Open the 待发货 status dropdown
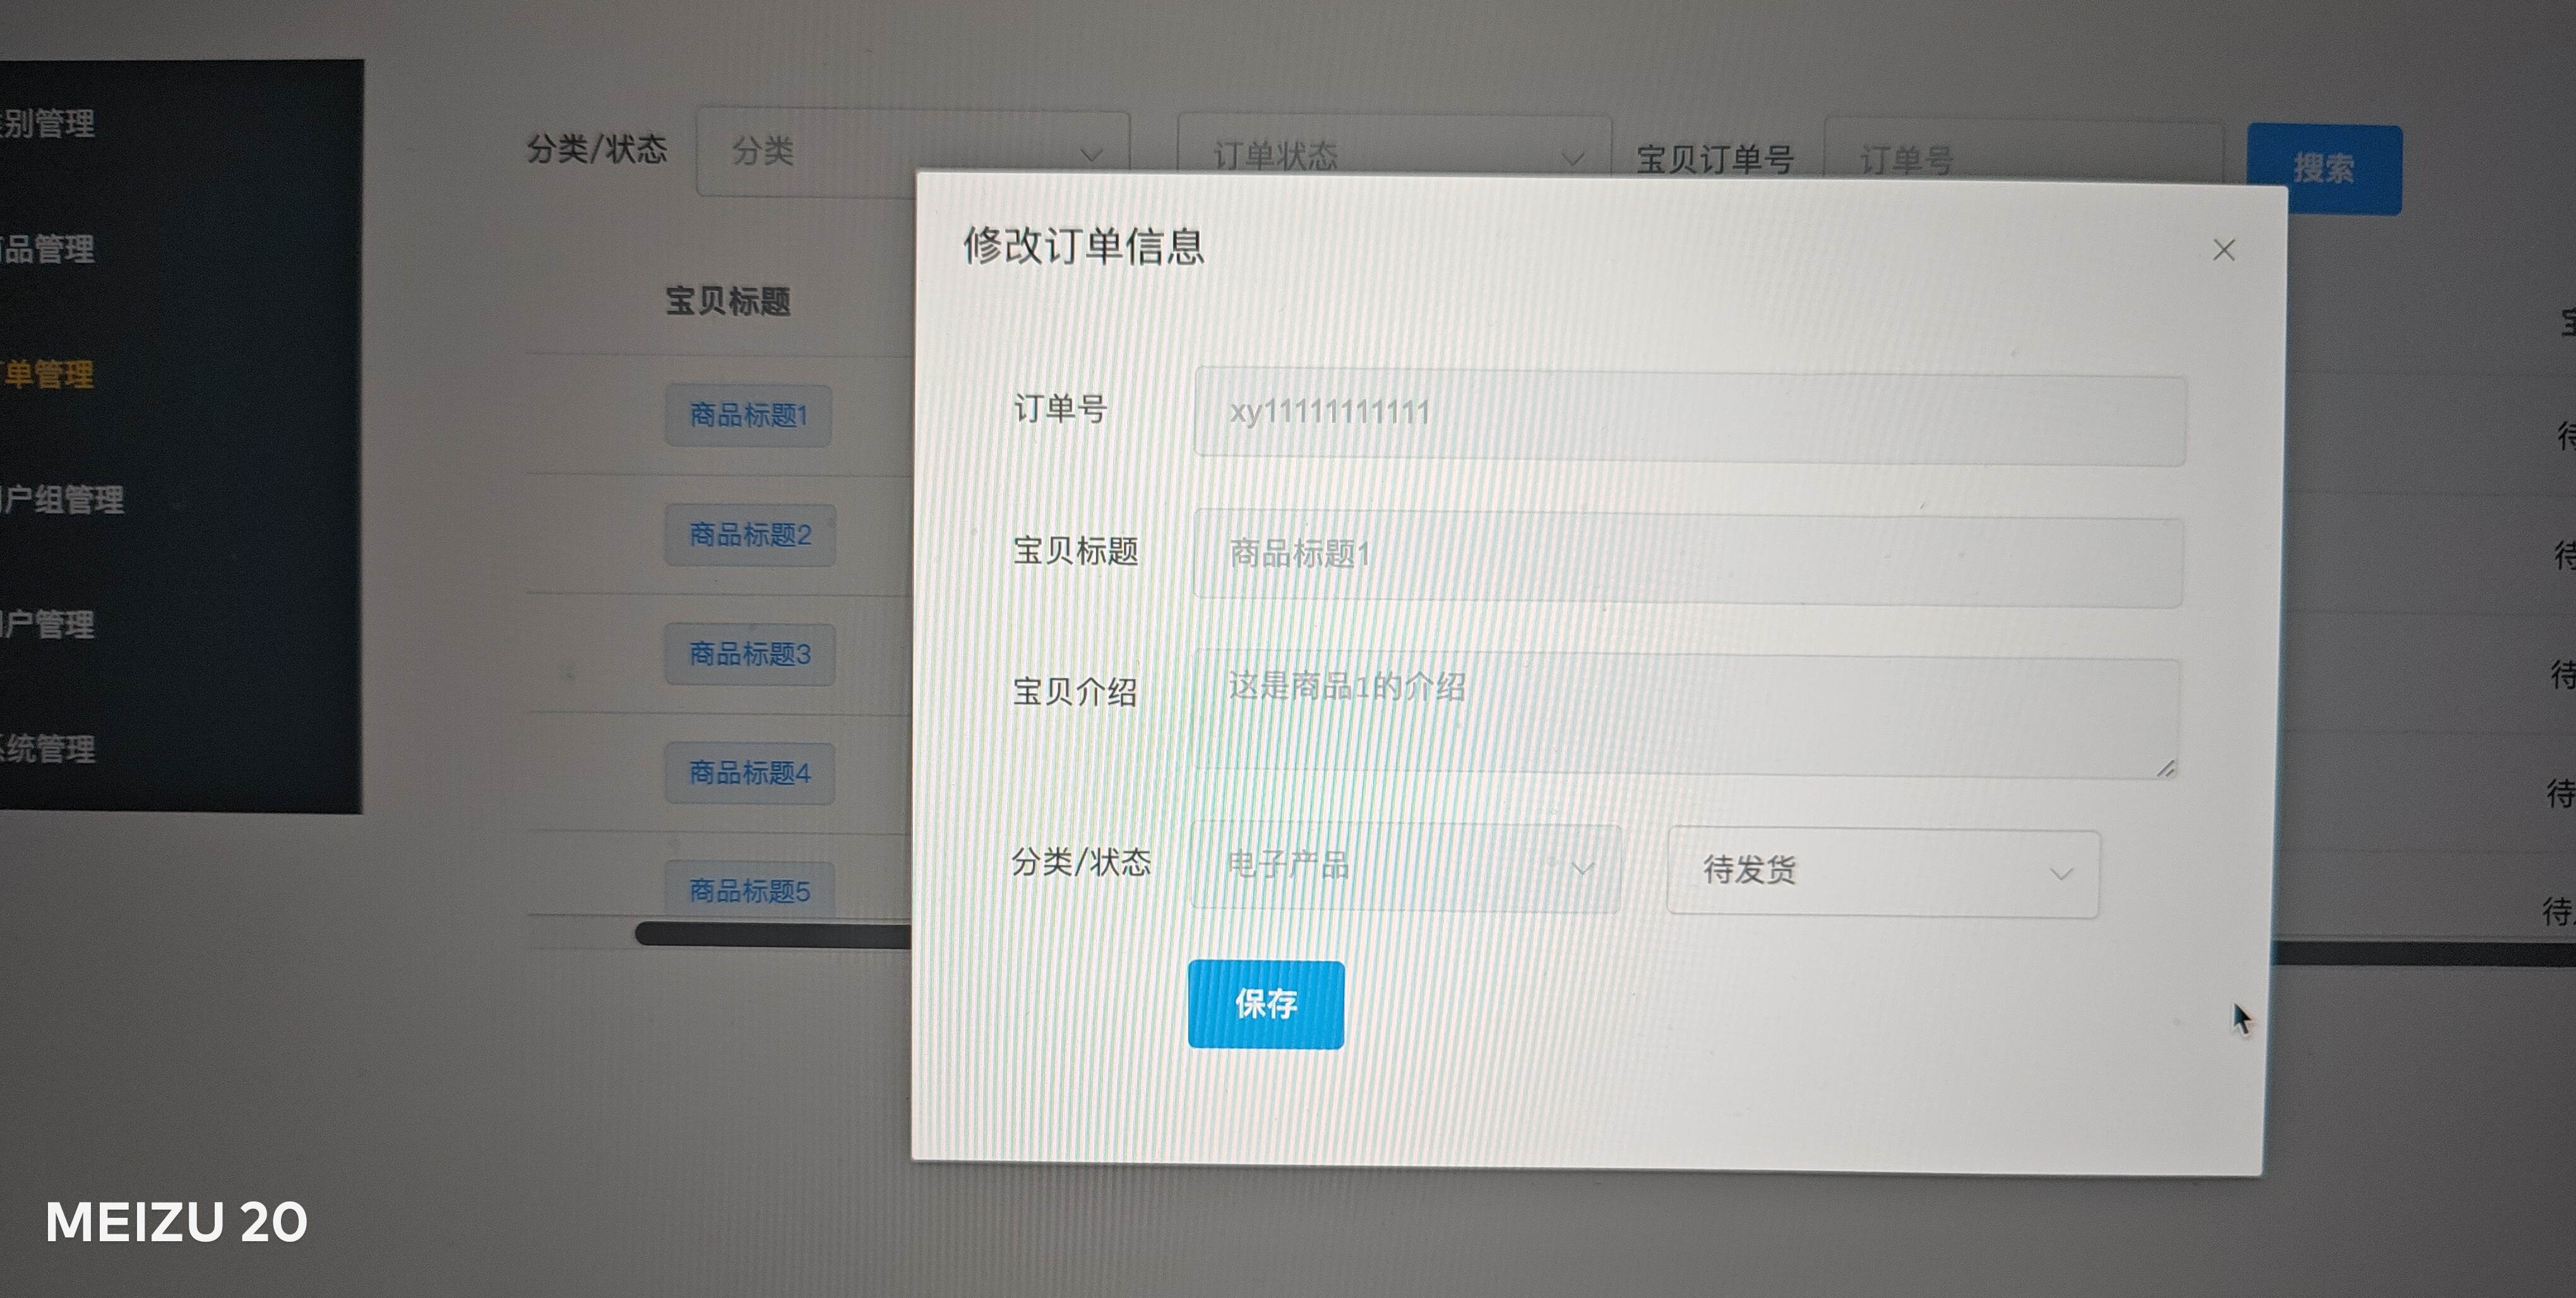The image size is (2576, 1298). click(1883, 872)
